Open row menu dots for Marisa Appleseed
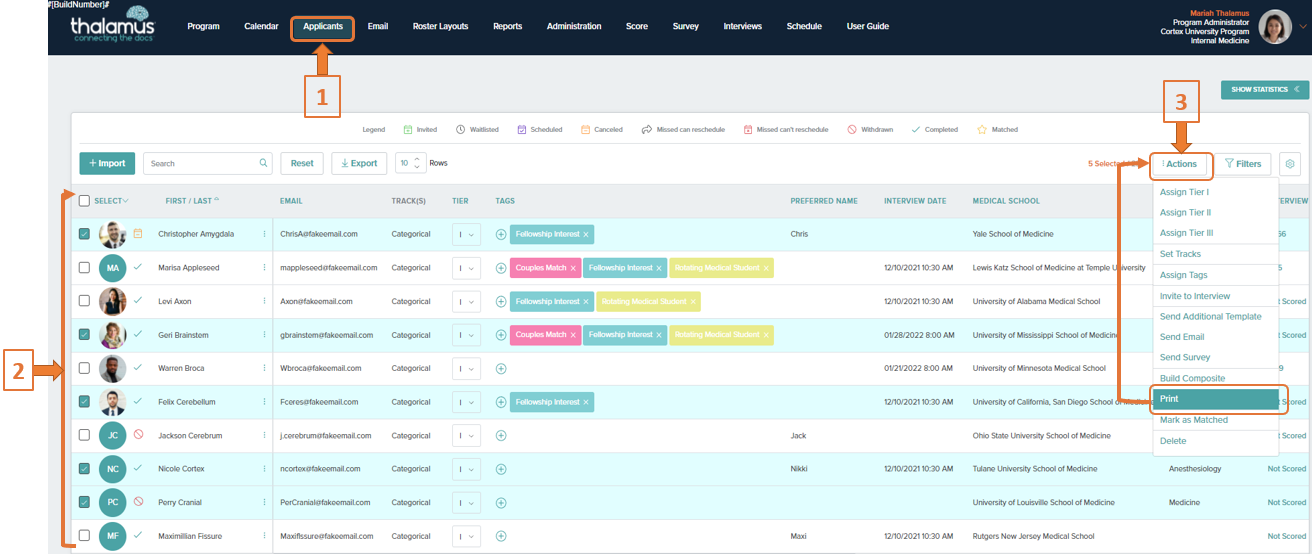Screen dimensions: 1312x554 pyautogui.click(x=265, y=268)
